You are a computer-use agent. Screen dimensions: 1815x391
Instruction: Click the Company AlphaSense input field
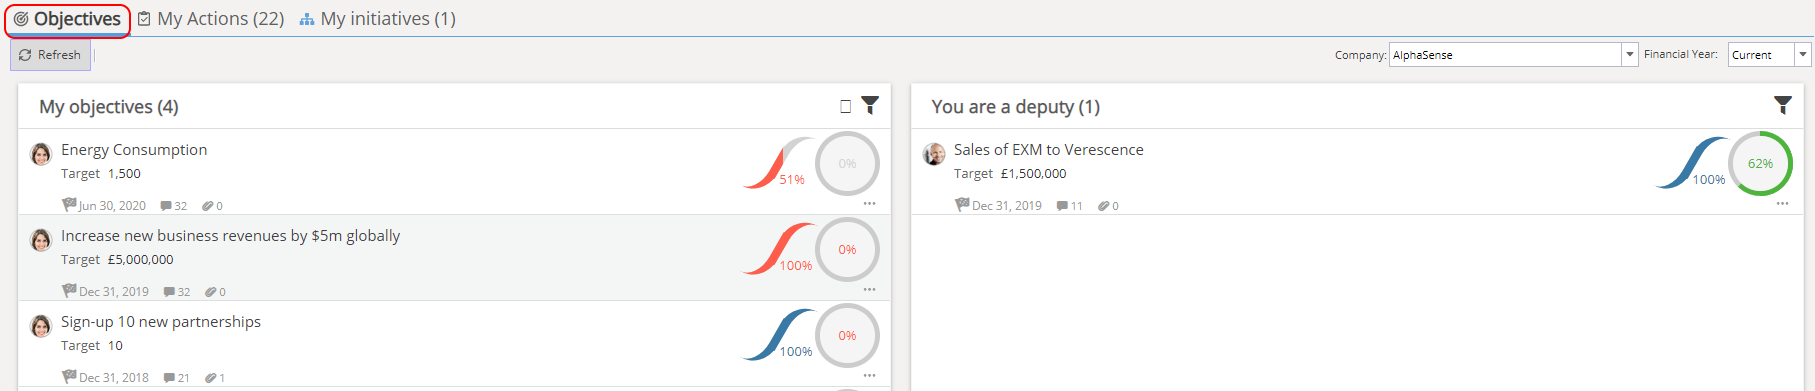click(1505, 55)
